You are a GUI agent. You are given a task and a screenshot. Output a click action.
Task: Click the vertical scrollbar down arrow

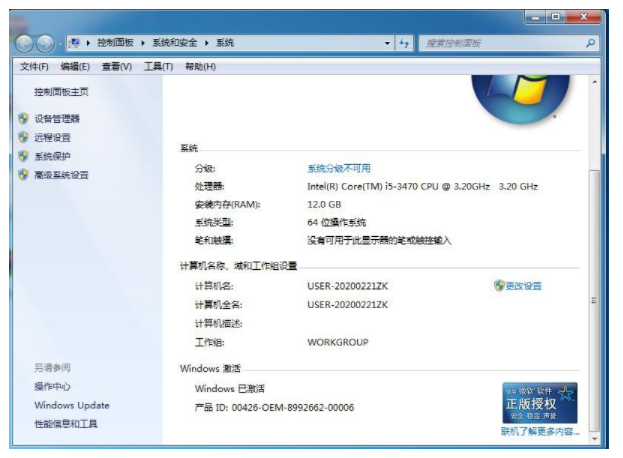point(595,437)
